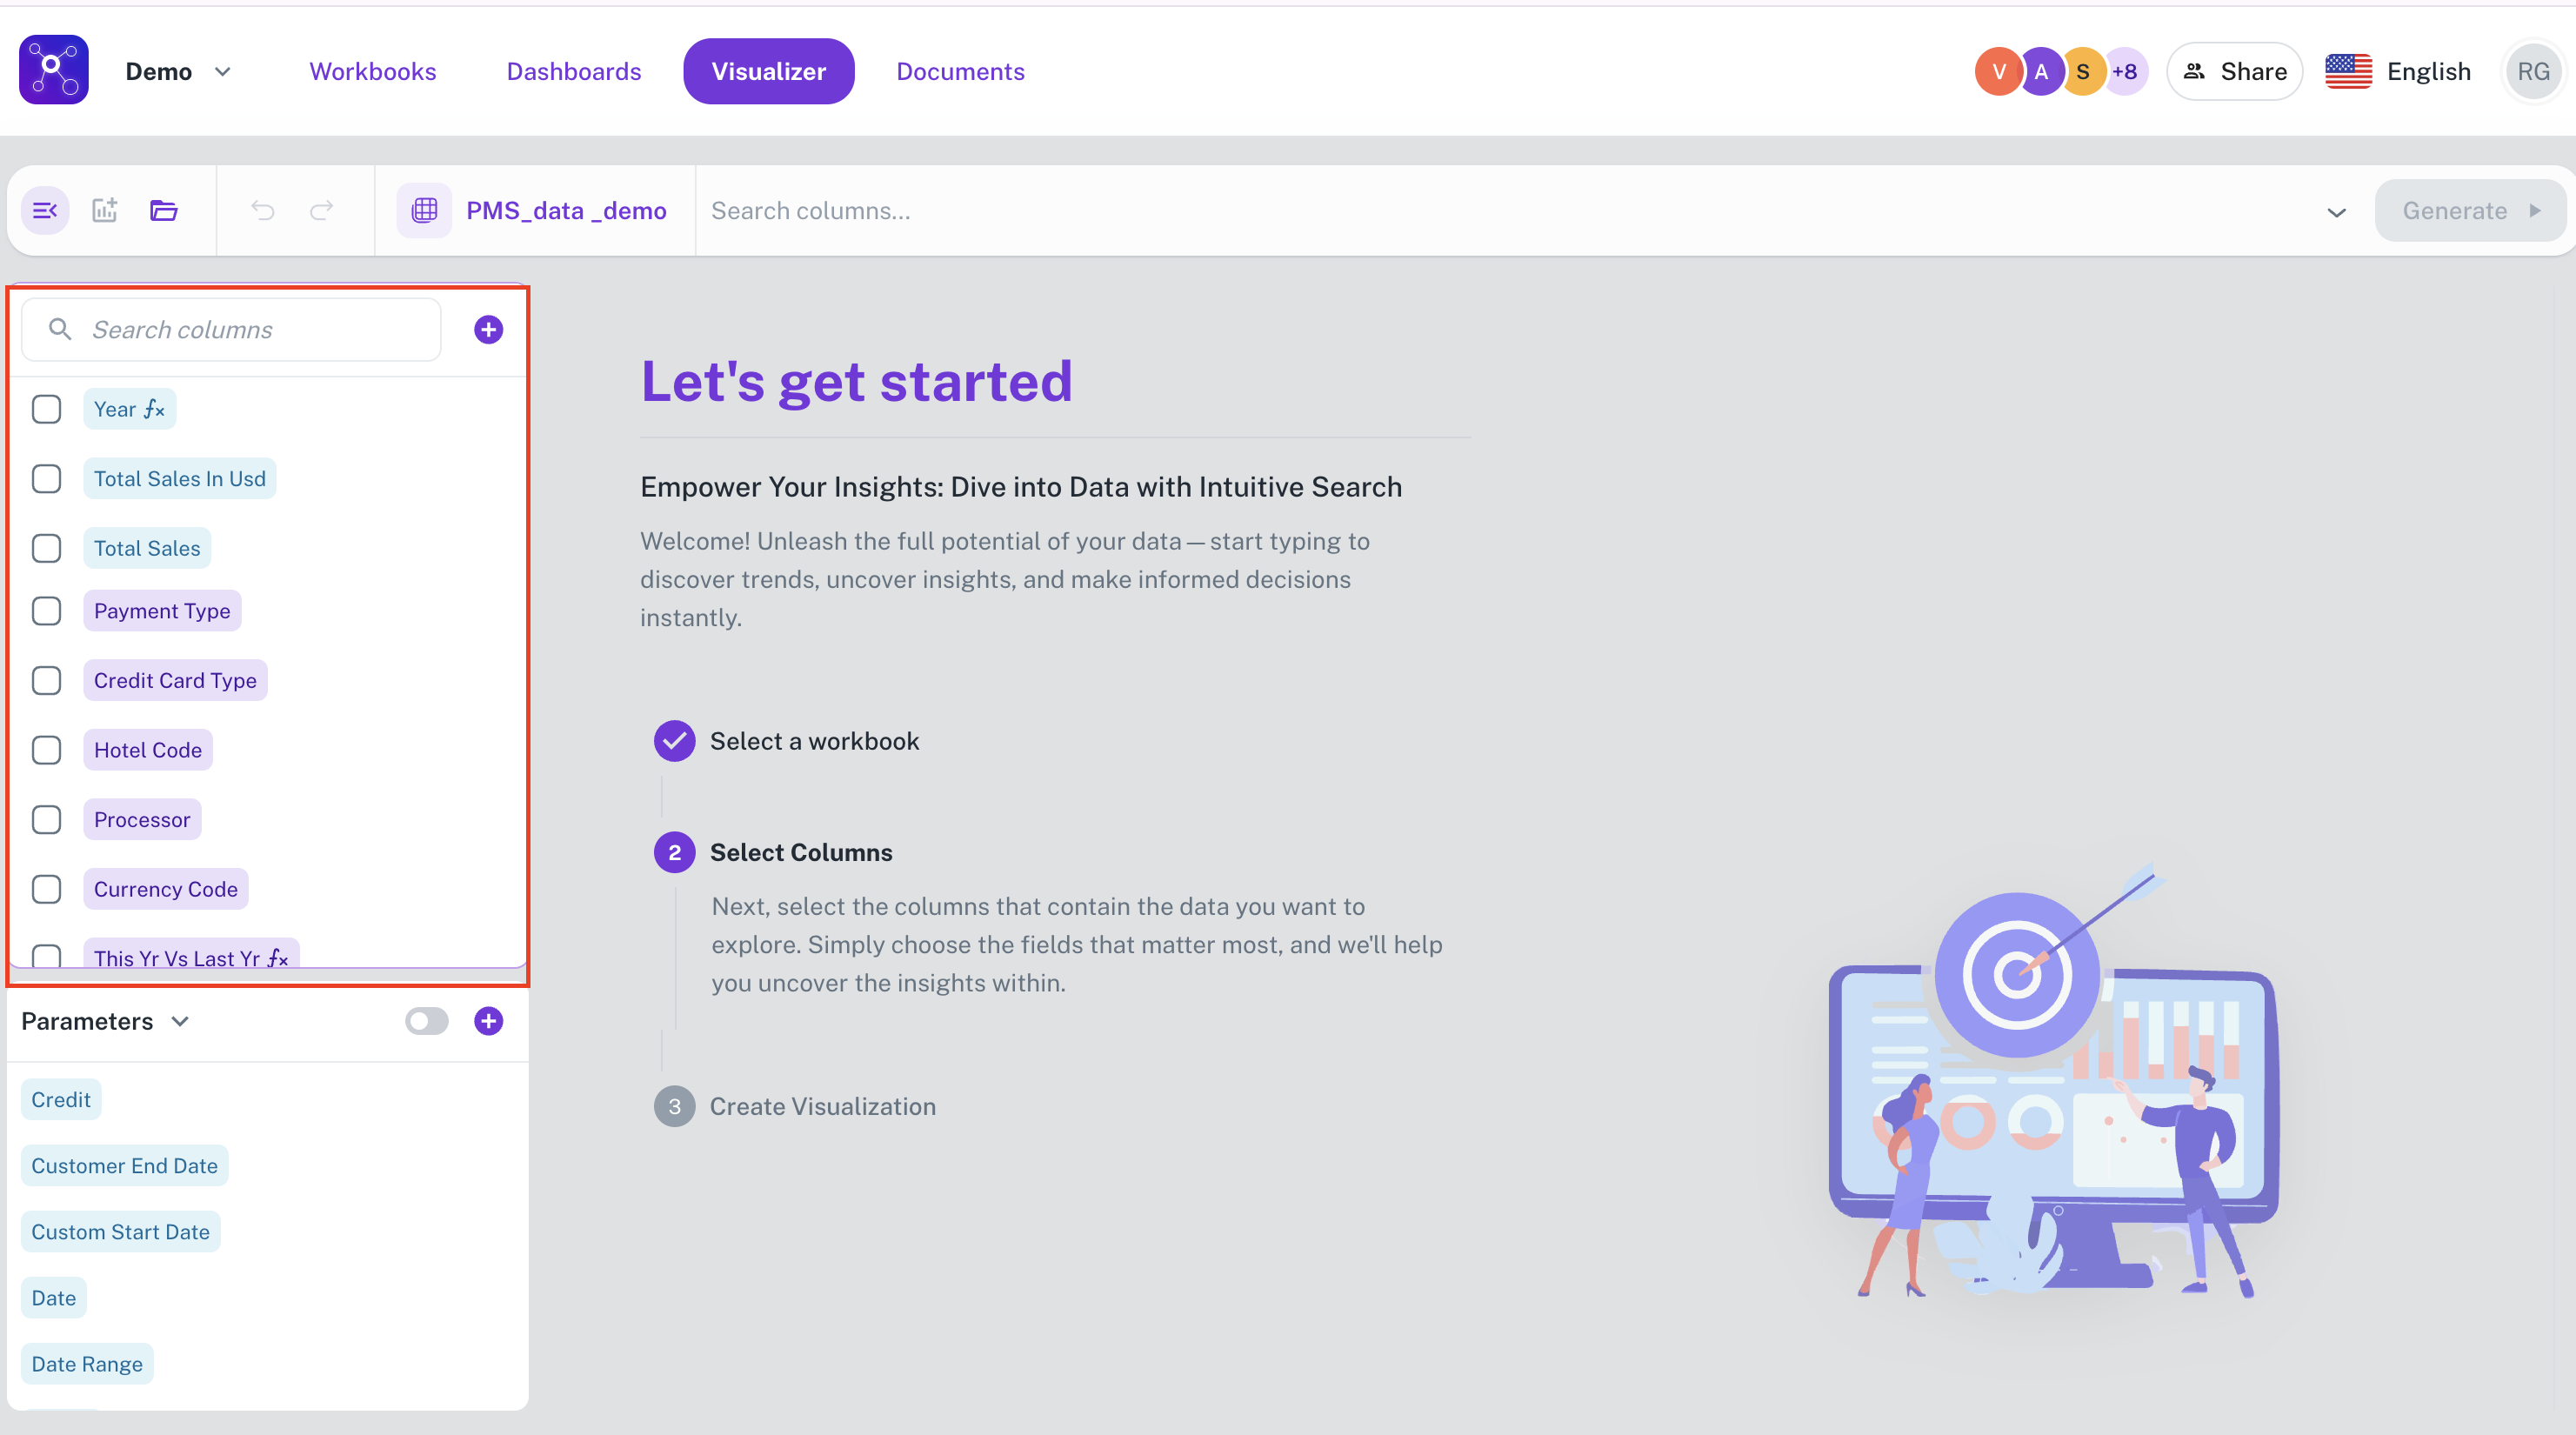Switch to the Dashboards tab

[x=574, y=72]
